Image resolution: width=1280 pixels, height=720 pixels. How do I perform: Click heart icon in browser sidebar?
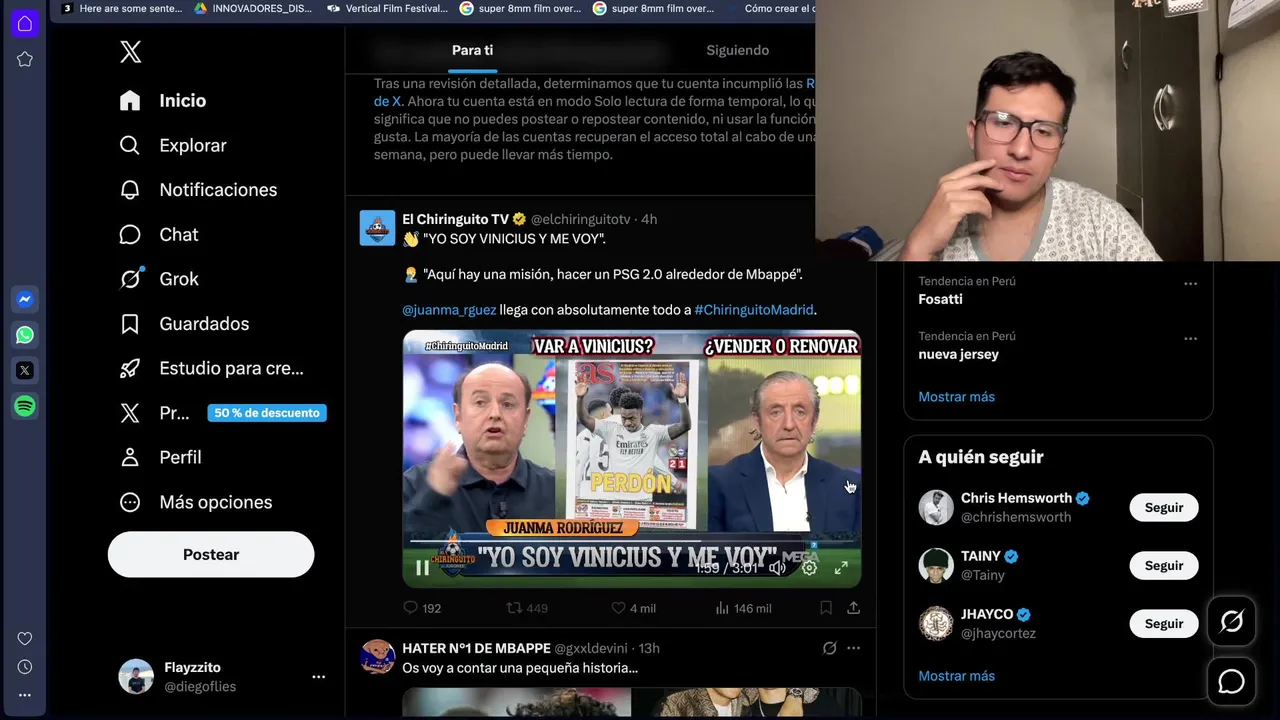[25, 639]
